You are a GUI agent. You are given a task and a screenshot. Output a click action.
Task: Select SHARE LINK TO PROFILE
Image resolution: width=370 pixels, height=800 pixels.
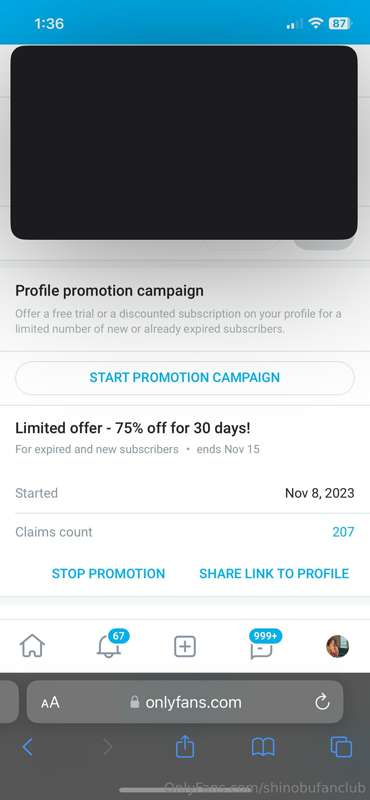tap(274, 573)
